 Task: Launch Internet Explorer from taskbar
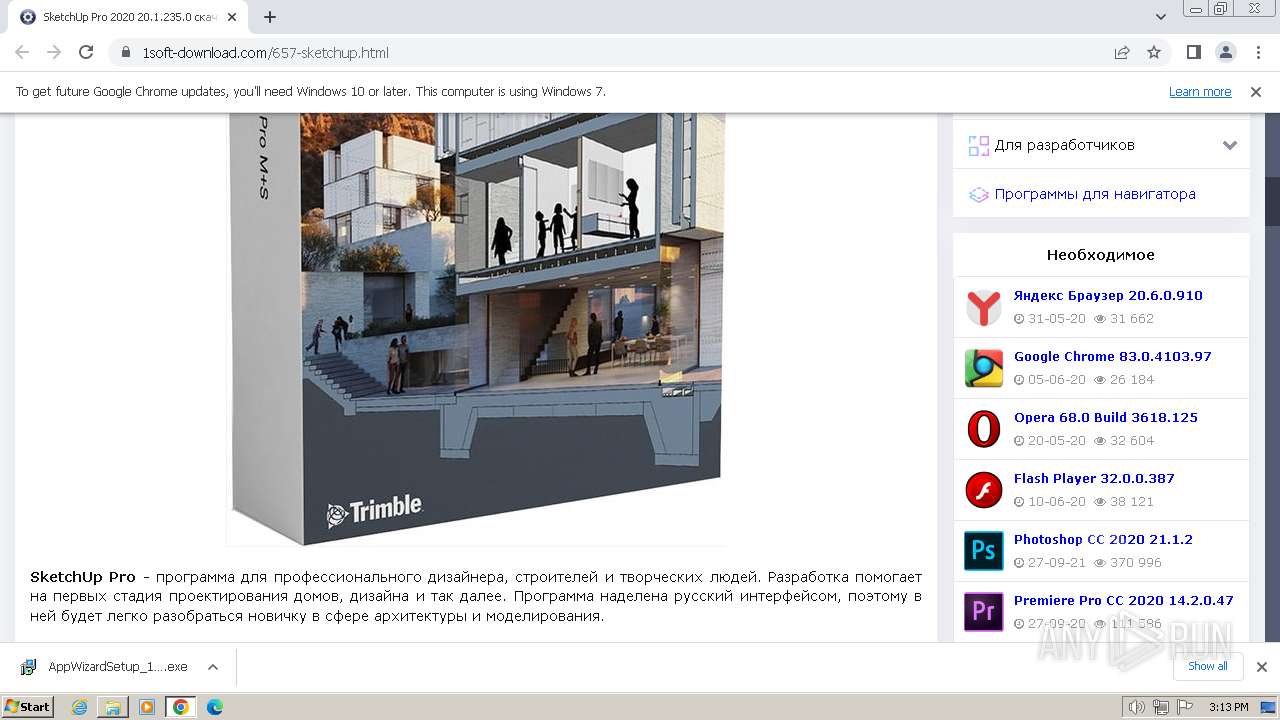[79, 707]
